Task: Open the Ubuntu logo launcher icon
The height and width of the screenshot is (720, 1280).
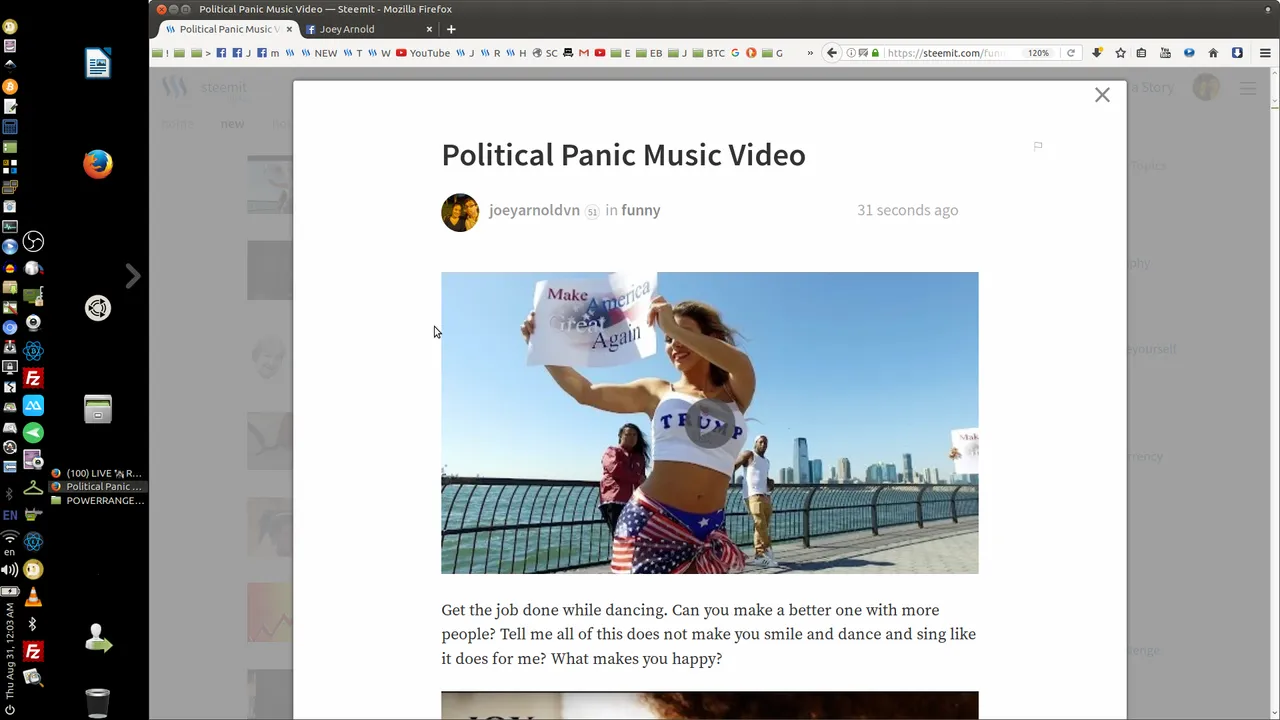Action: [98, 308]
